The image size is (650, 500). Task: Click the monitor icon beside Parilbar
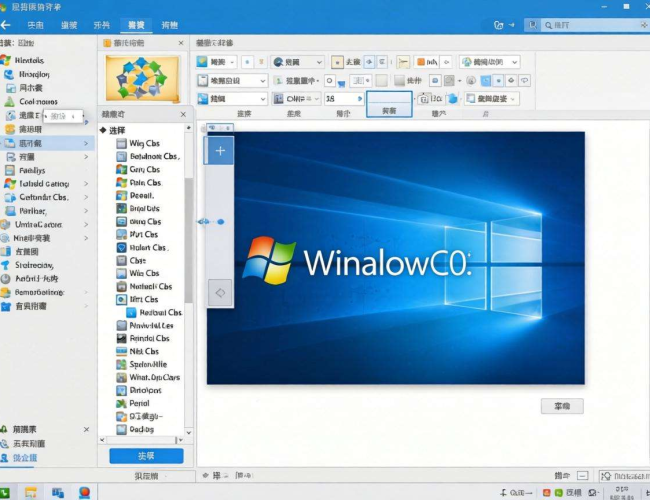point(11,211)
